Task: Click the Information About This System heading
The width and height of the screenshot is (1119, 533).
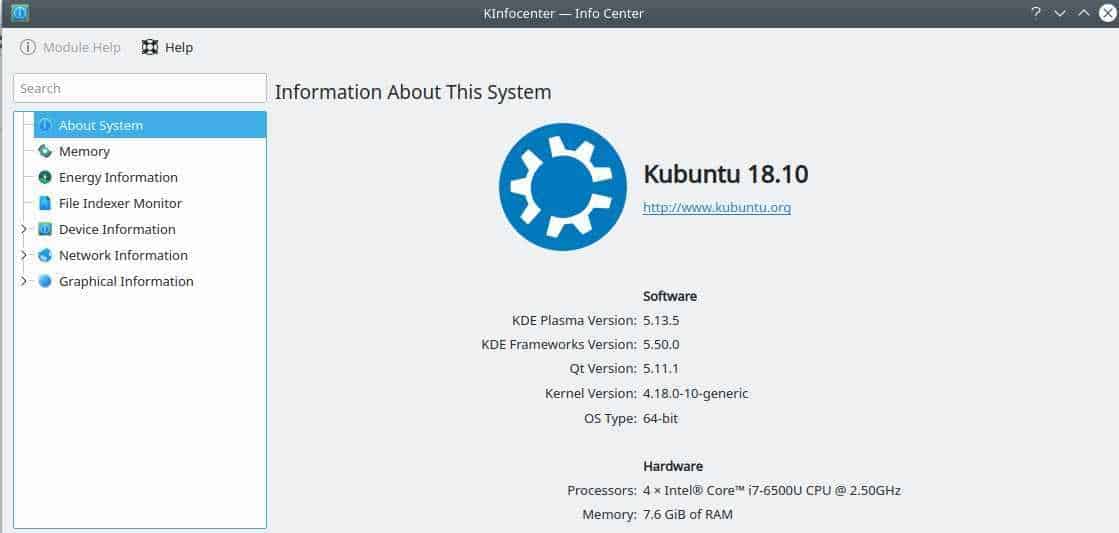Action: pos(413,92)
